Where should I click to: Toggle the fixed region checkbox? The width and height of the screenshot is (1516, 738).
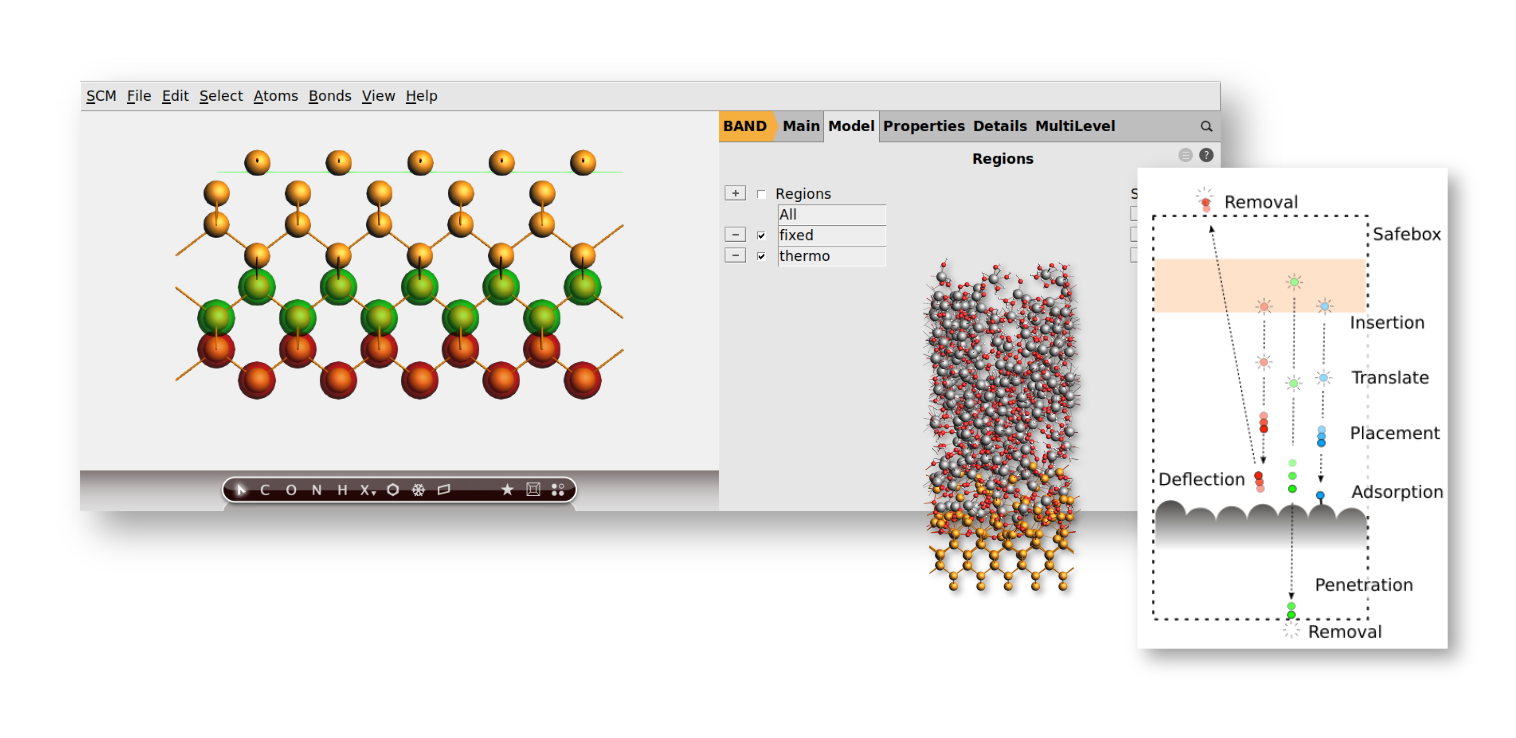(x=761, y=234)
